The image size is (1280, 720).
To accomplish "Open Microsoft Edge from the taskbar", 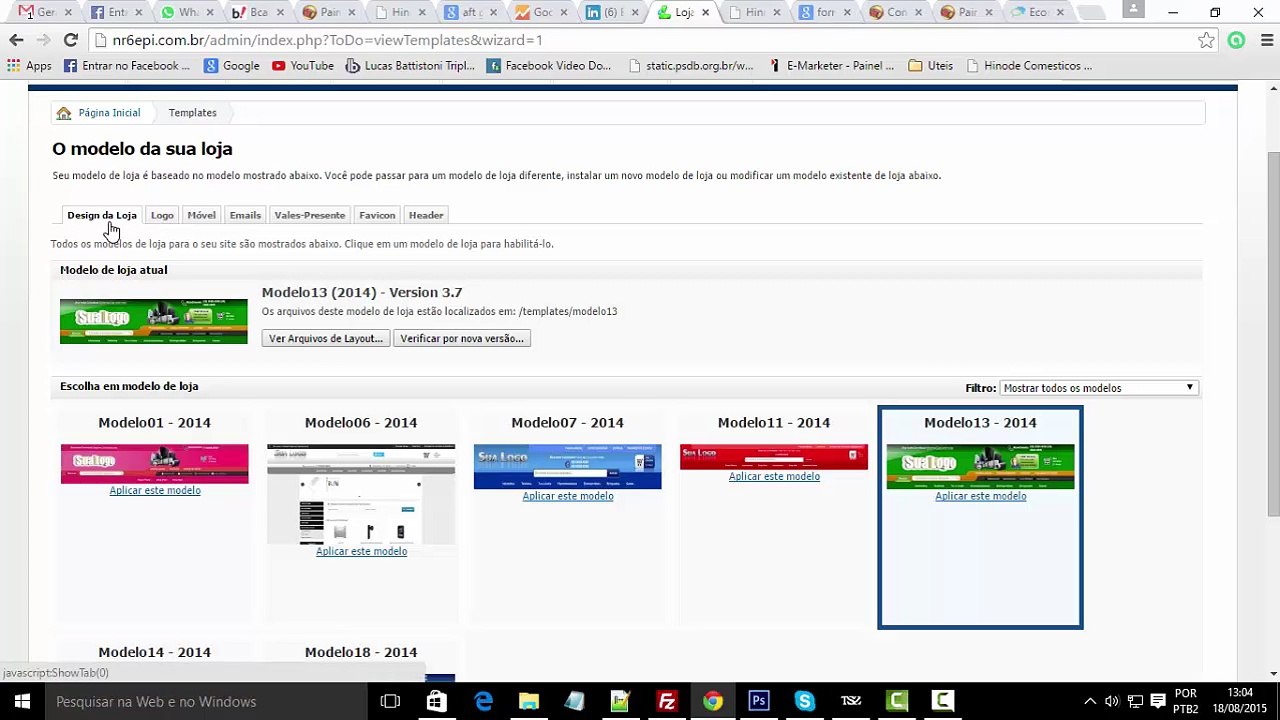I will click(483, 701).
